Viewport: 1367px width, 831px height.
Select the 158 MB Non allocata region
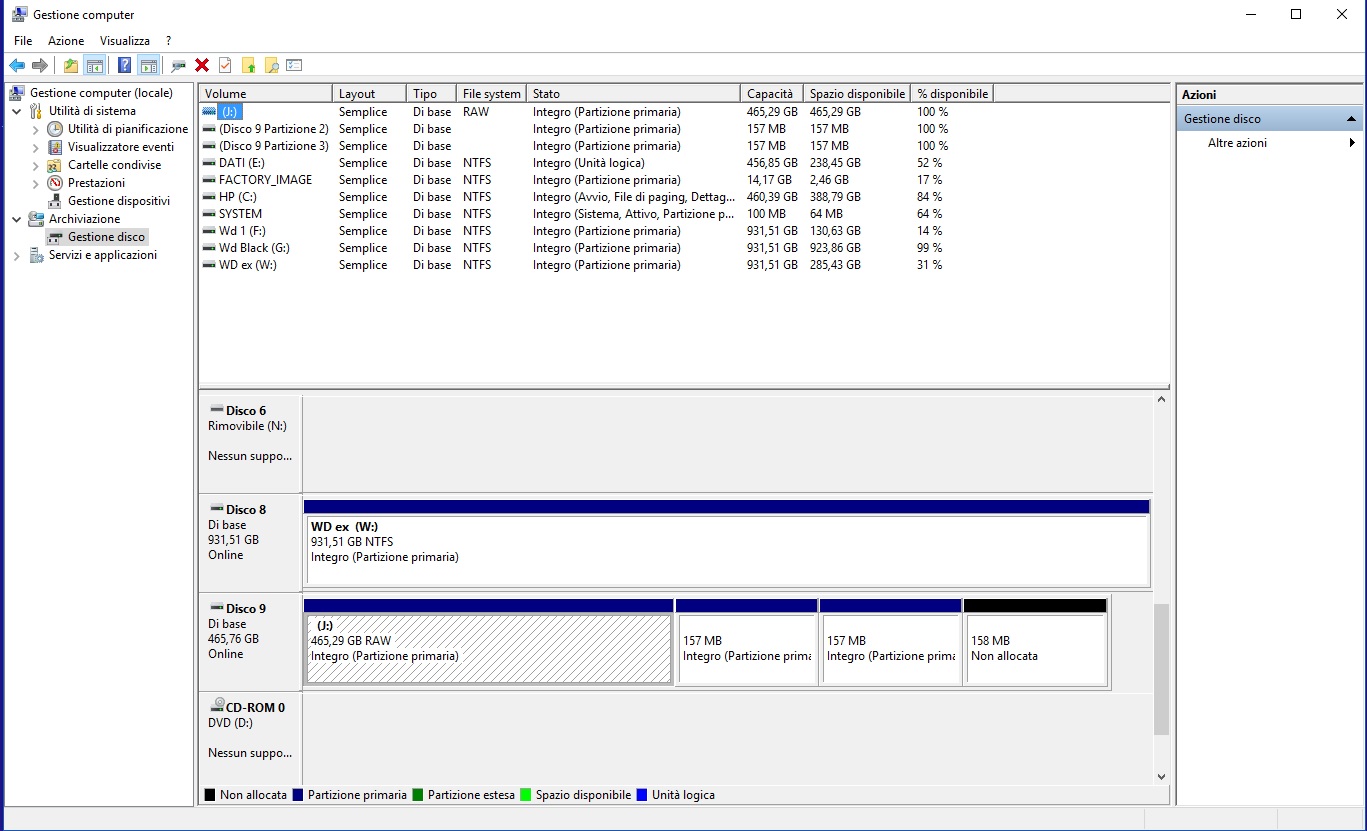click(x=1035, y=648)
